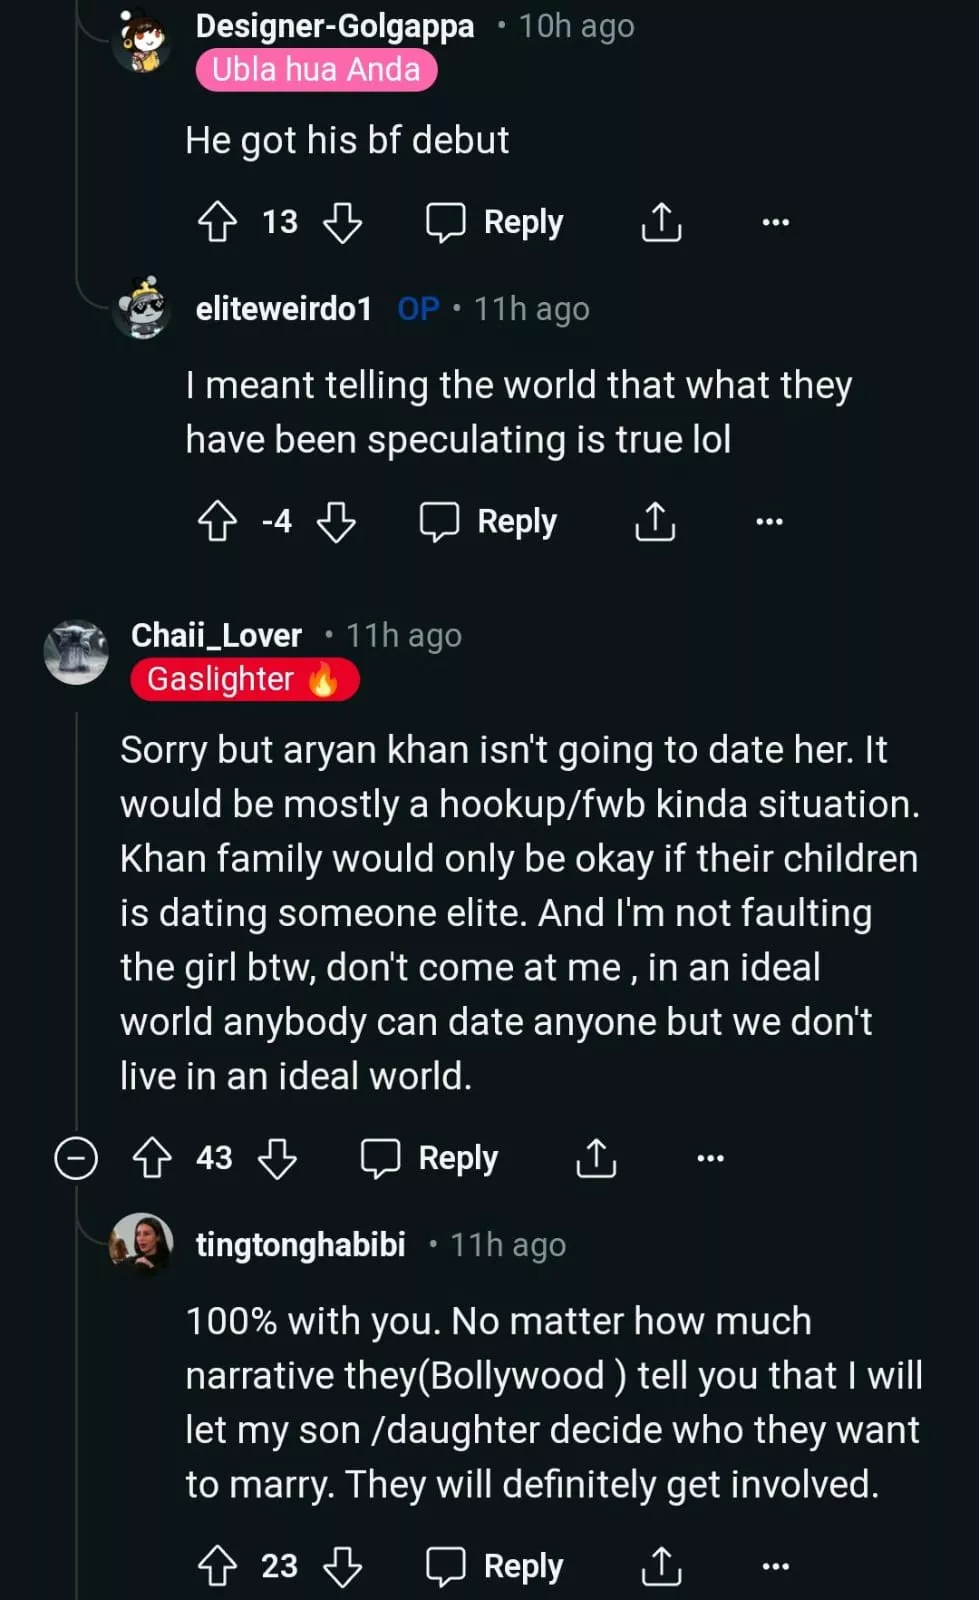Tap the red 'Gaslighter' user flair

click(244, 680)
